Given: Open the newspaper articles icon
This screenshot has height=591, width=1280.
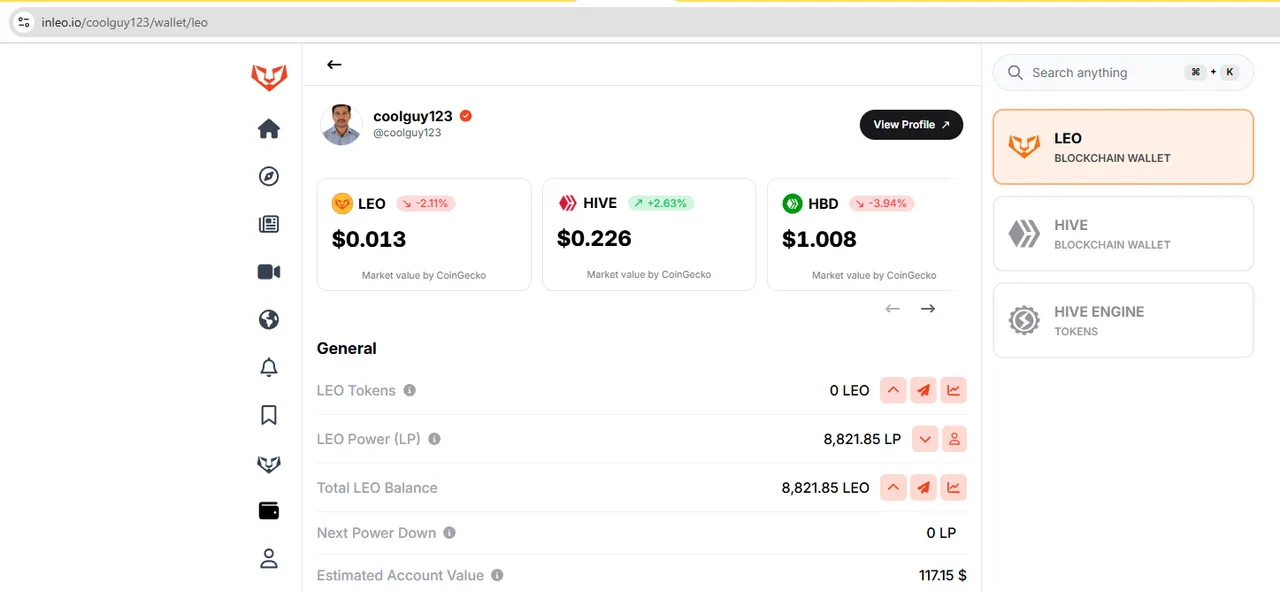Looking at the screenshot, I should pyautogui.click(x=269, y=224).
